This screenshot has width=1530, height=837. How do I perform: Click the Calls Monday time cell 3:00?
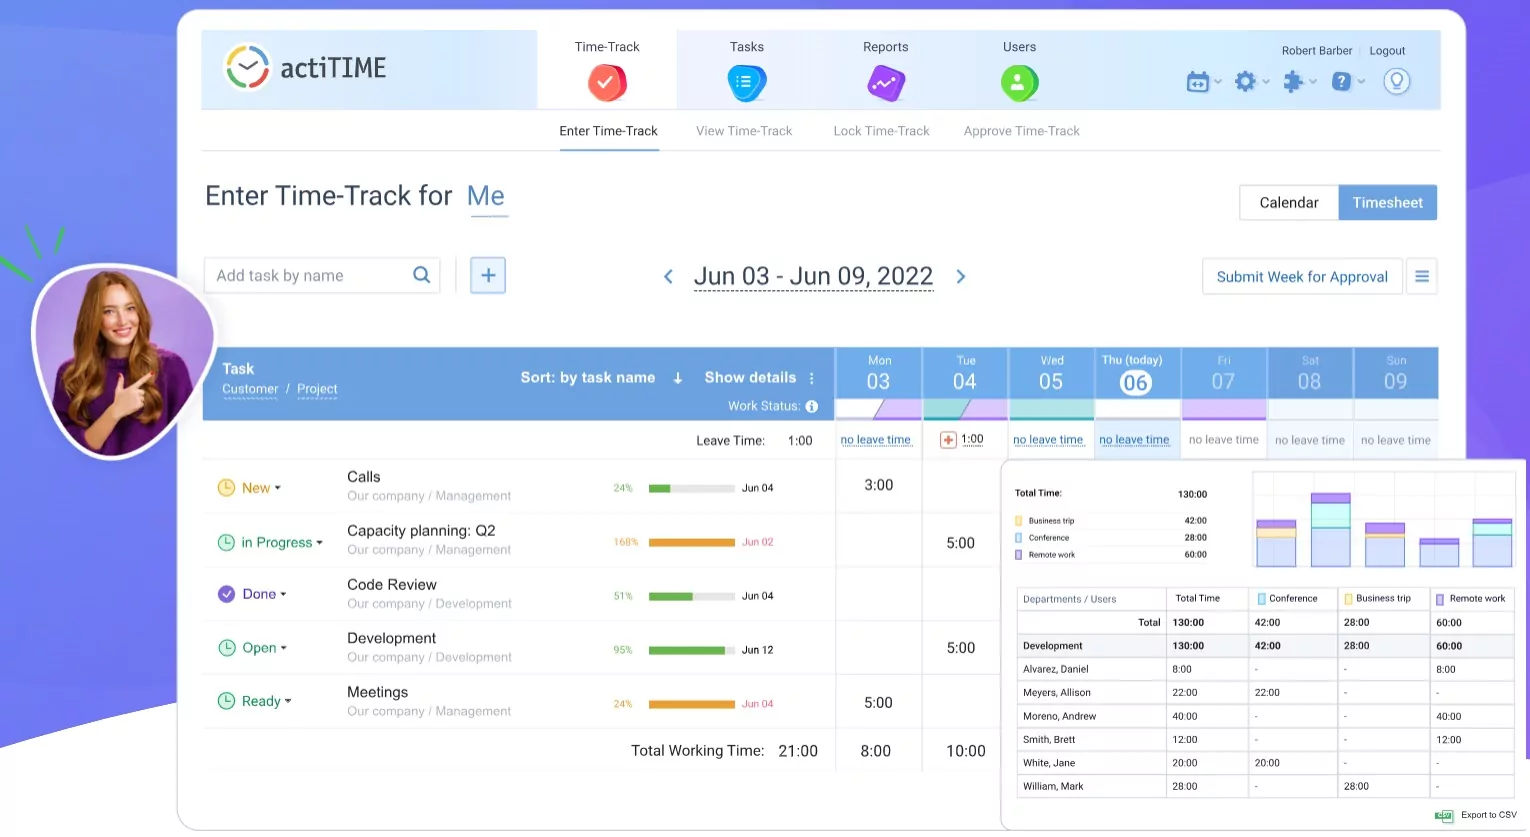878,485
